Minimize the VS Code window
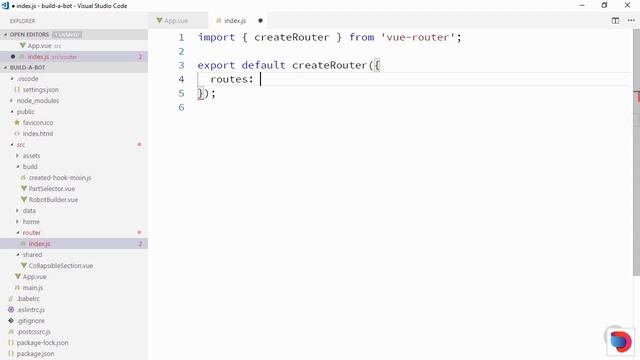 (582, 5)
